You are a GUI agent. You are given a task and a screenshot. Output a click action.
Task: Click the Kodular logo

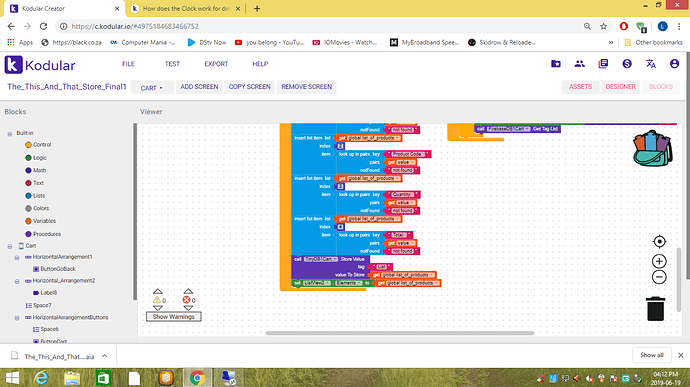pyautogui.click(x=40, y=65)
